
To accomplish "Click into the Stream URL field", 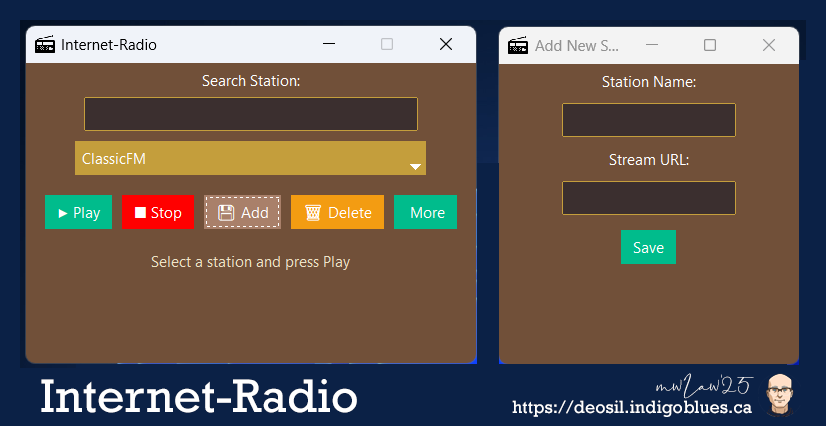I will (648, 198).
